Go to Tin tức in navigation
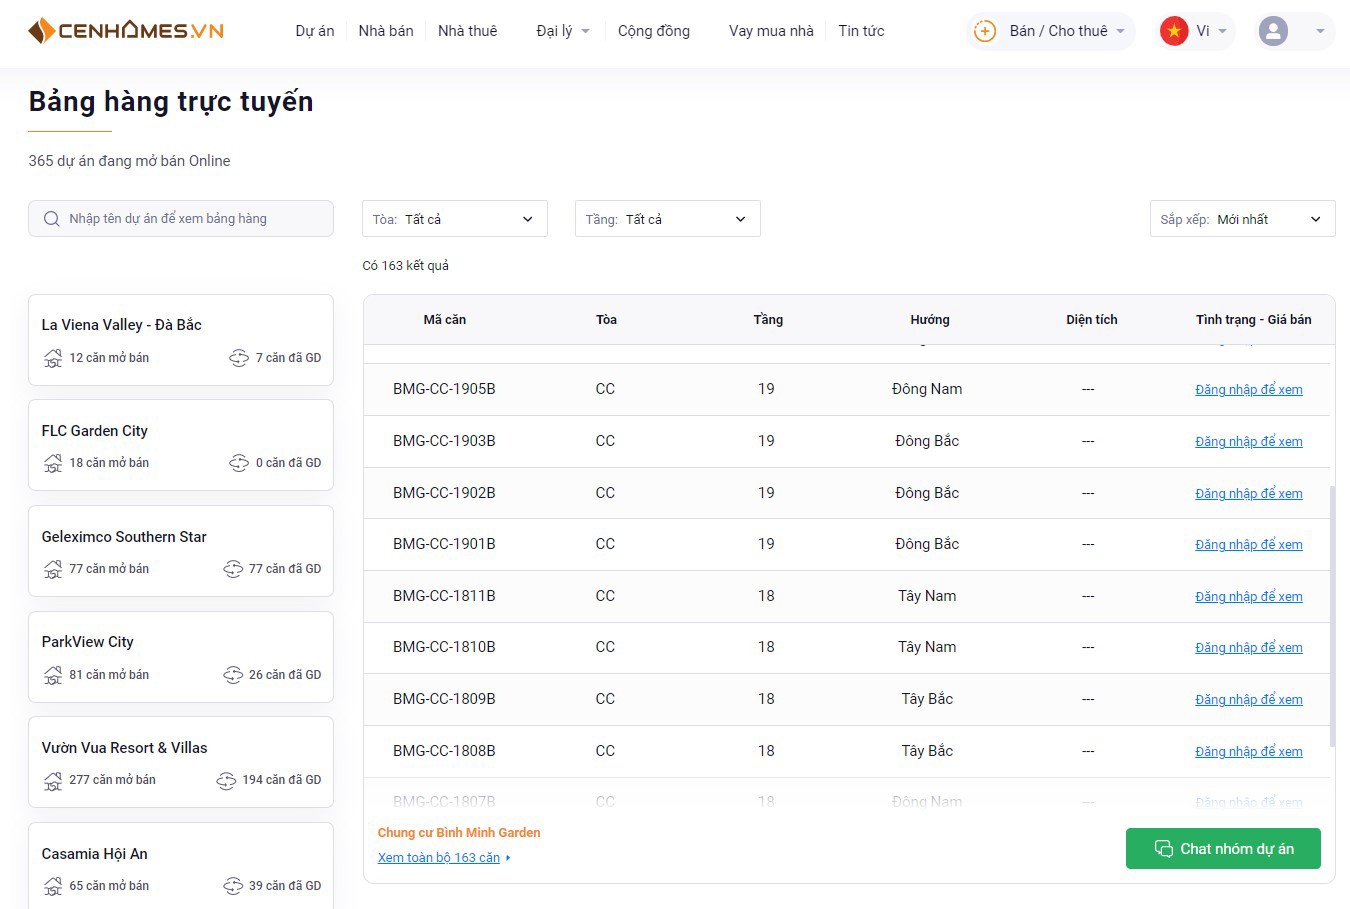The width and height of the screenshot is (1350, 909). click(861, 31)
